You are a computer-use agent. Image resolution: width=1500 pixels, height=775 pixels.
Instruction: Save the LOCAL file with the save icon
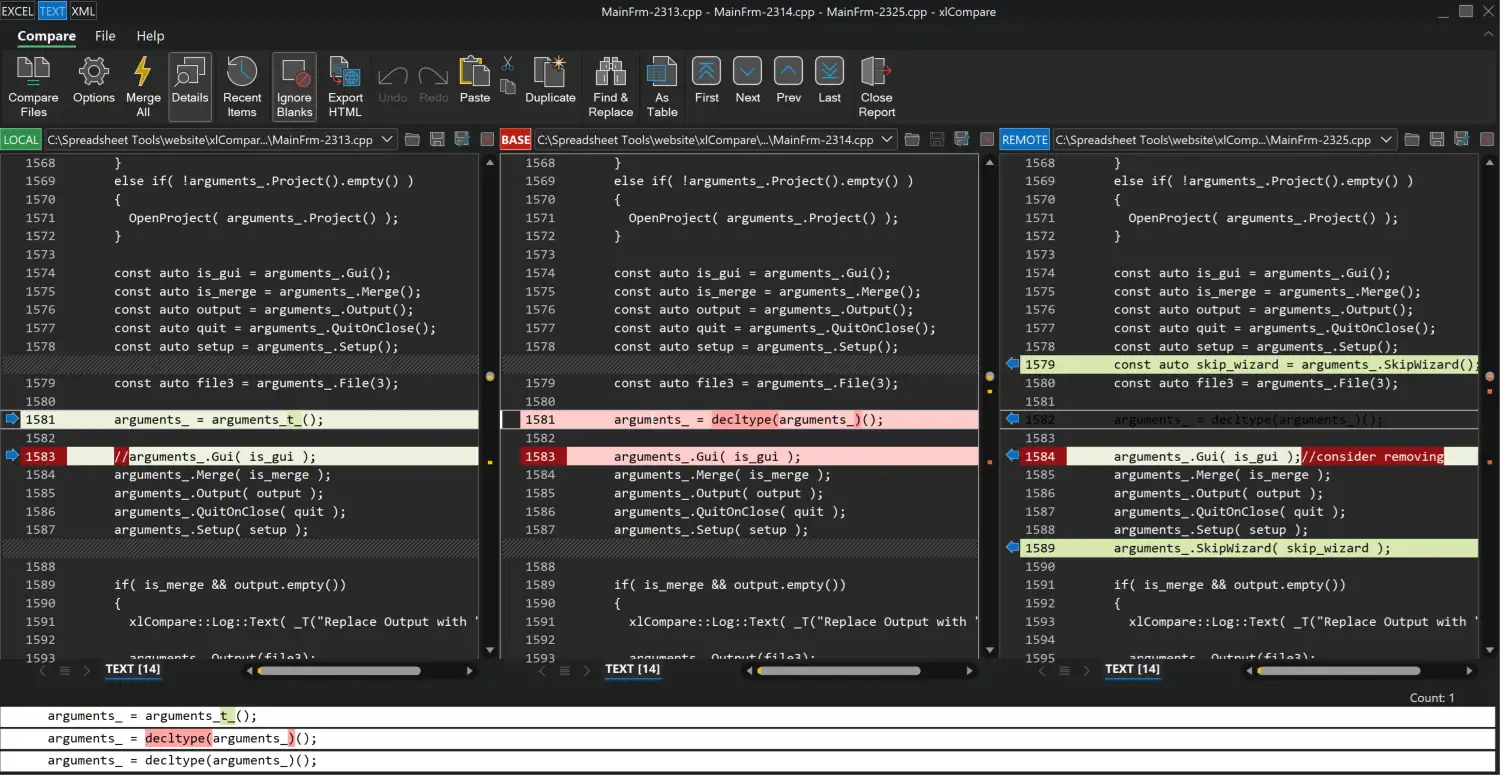pos(437,139)
